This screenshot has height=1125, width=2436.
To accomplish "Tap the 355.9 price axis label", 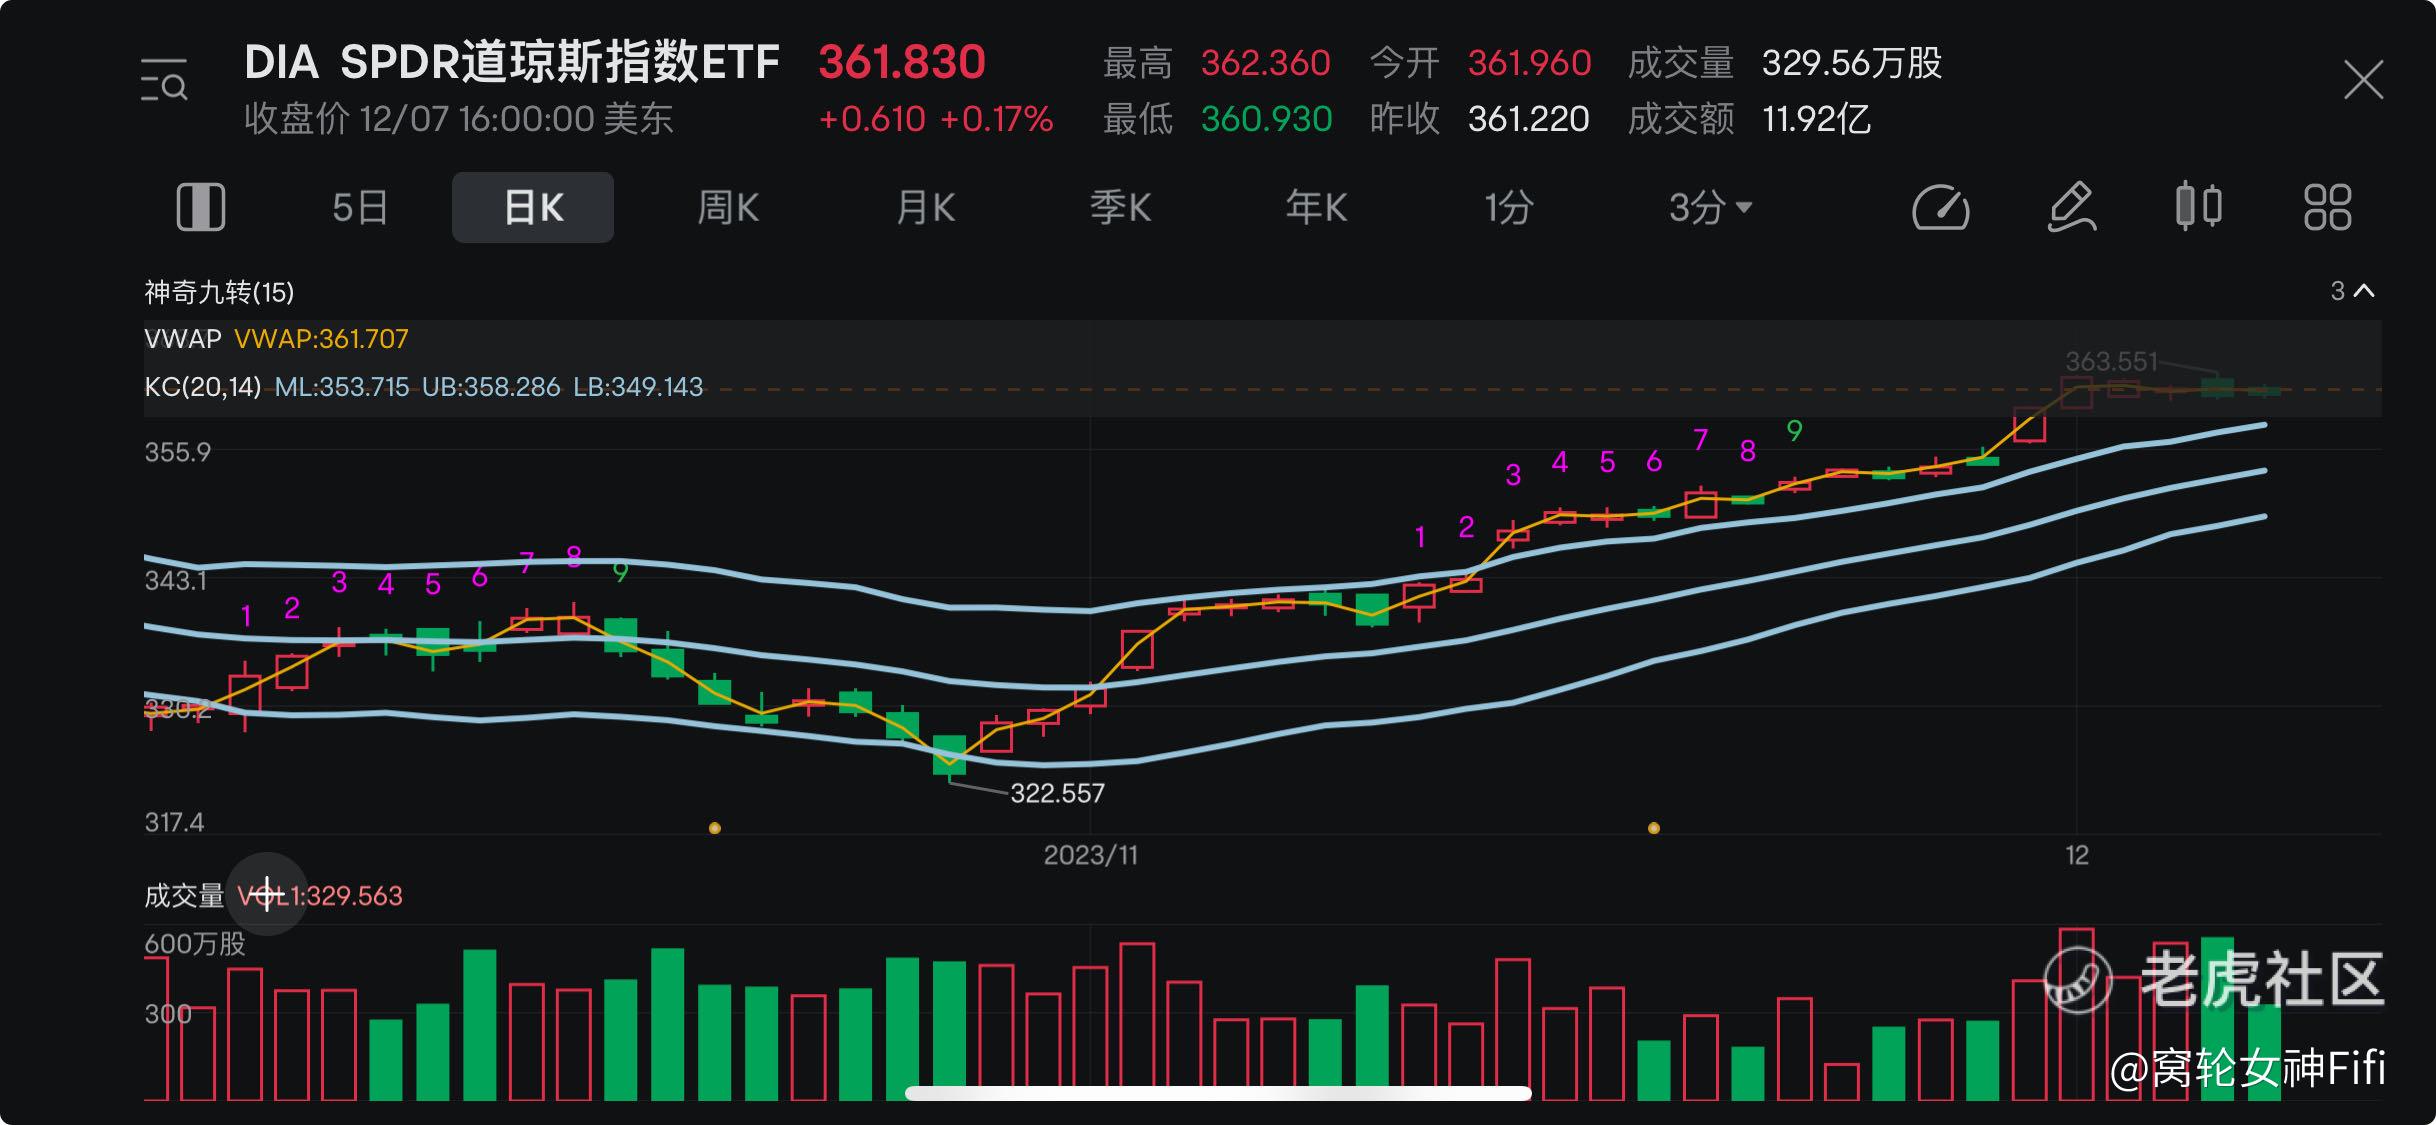I will pos(178,452).
